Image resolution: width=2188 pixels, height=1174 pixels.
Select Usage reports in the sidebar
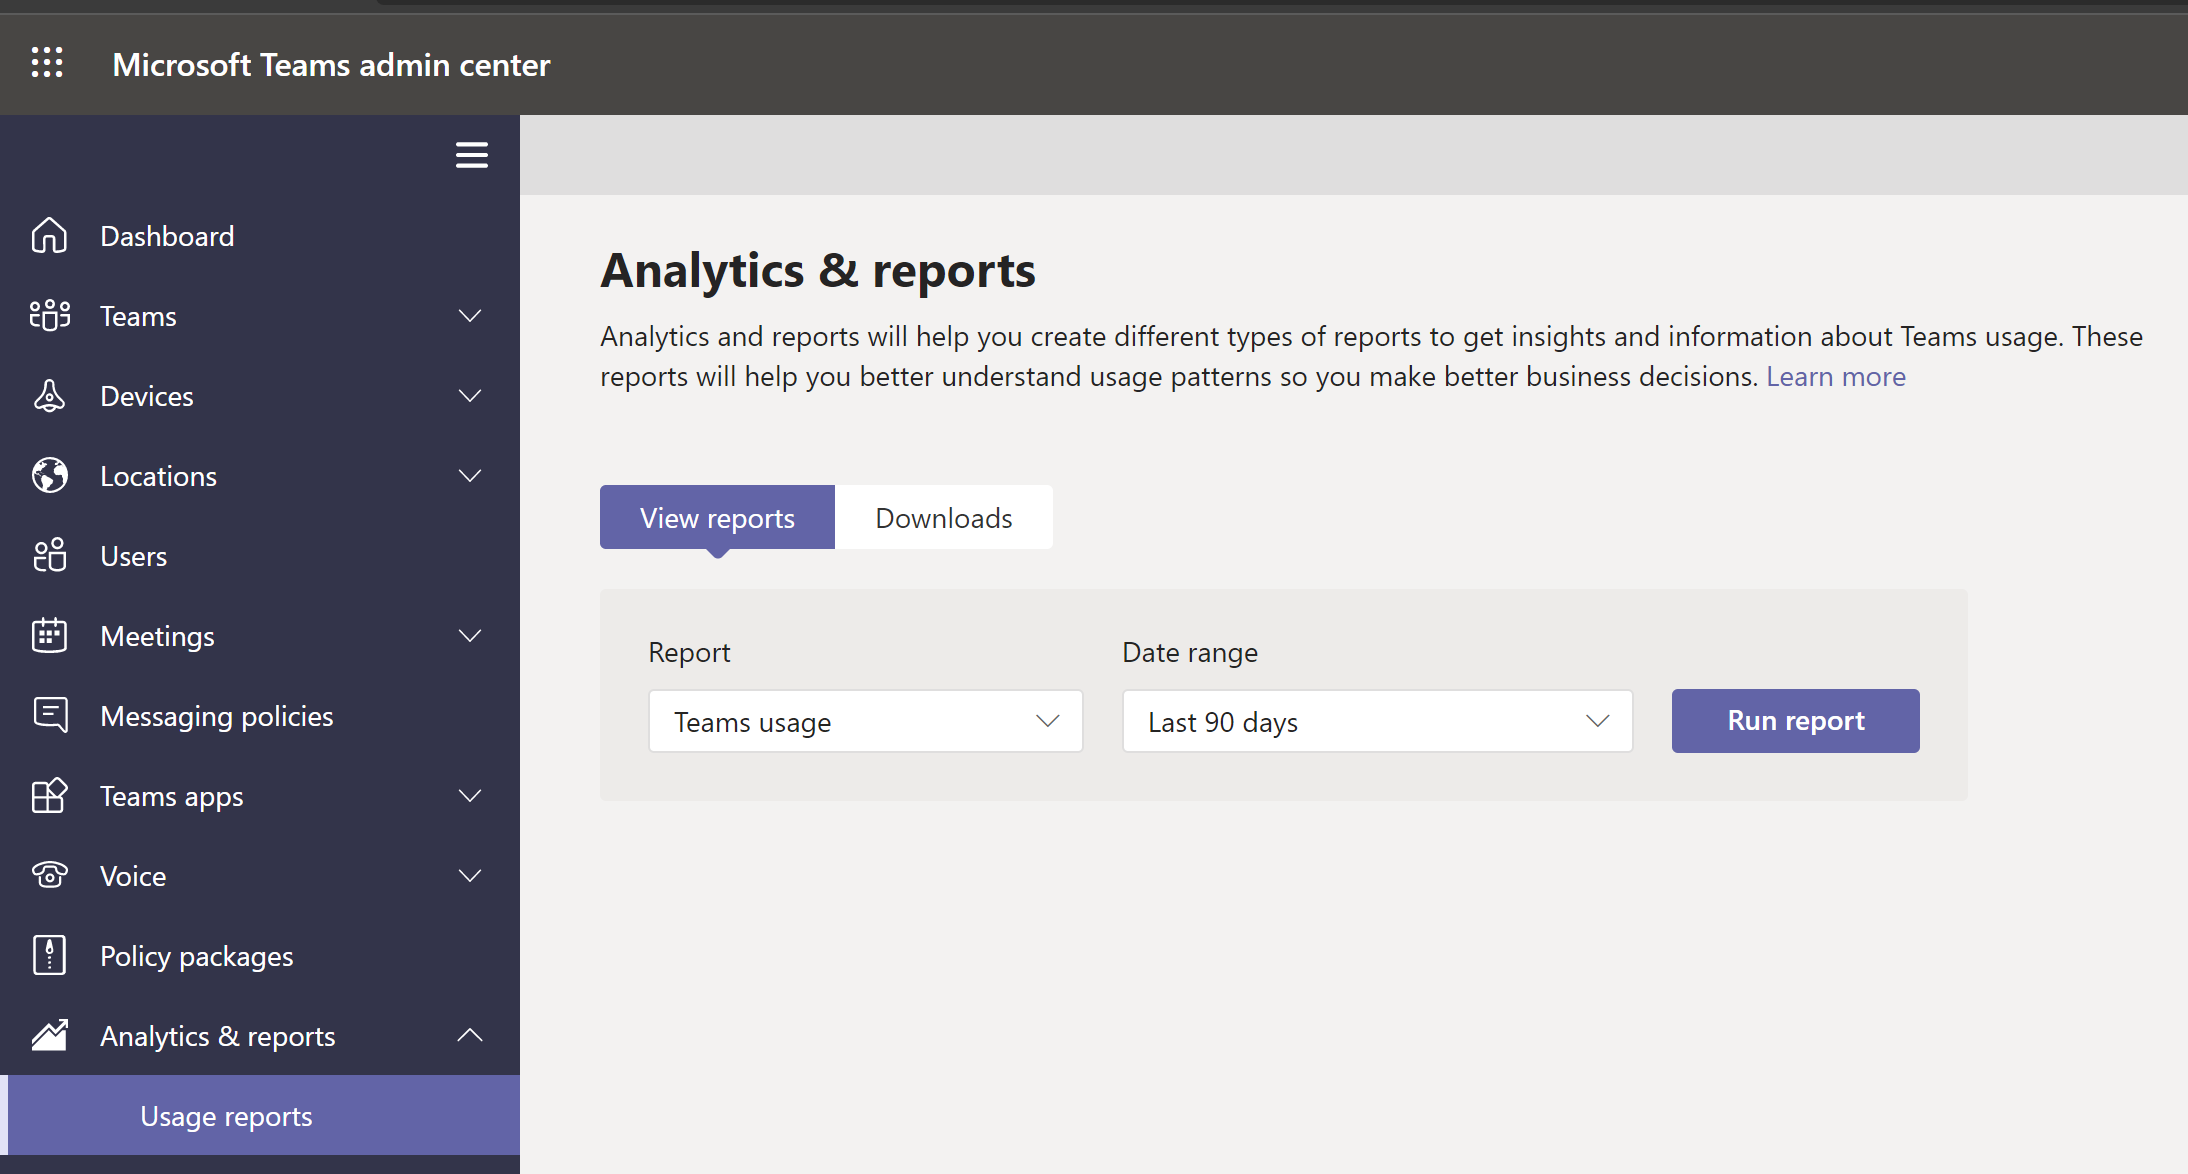click(x=226, y=1115)
